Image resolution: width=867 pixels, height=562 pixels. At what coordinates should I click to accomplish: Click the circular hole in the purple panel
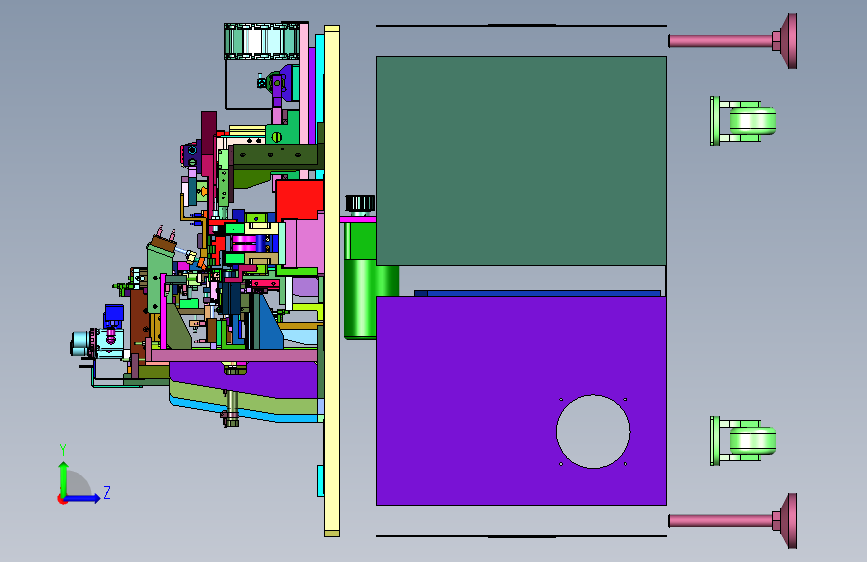pyautogui.click(x=593, y=431)
